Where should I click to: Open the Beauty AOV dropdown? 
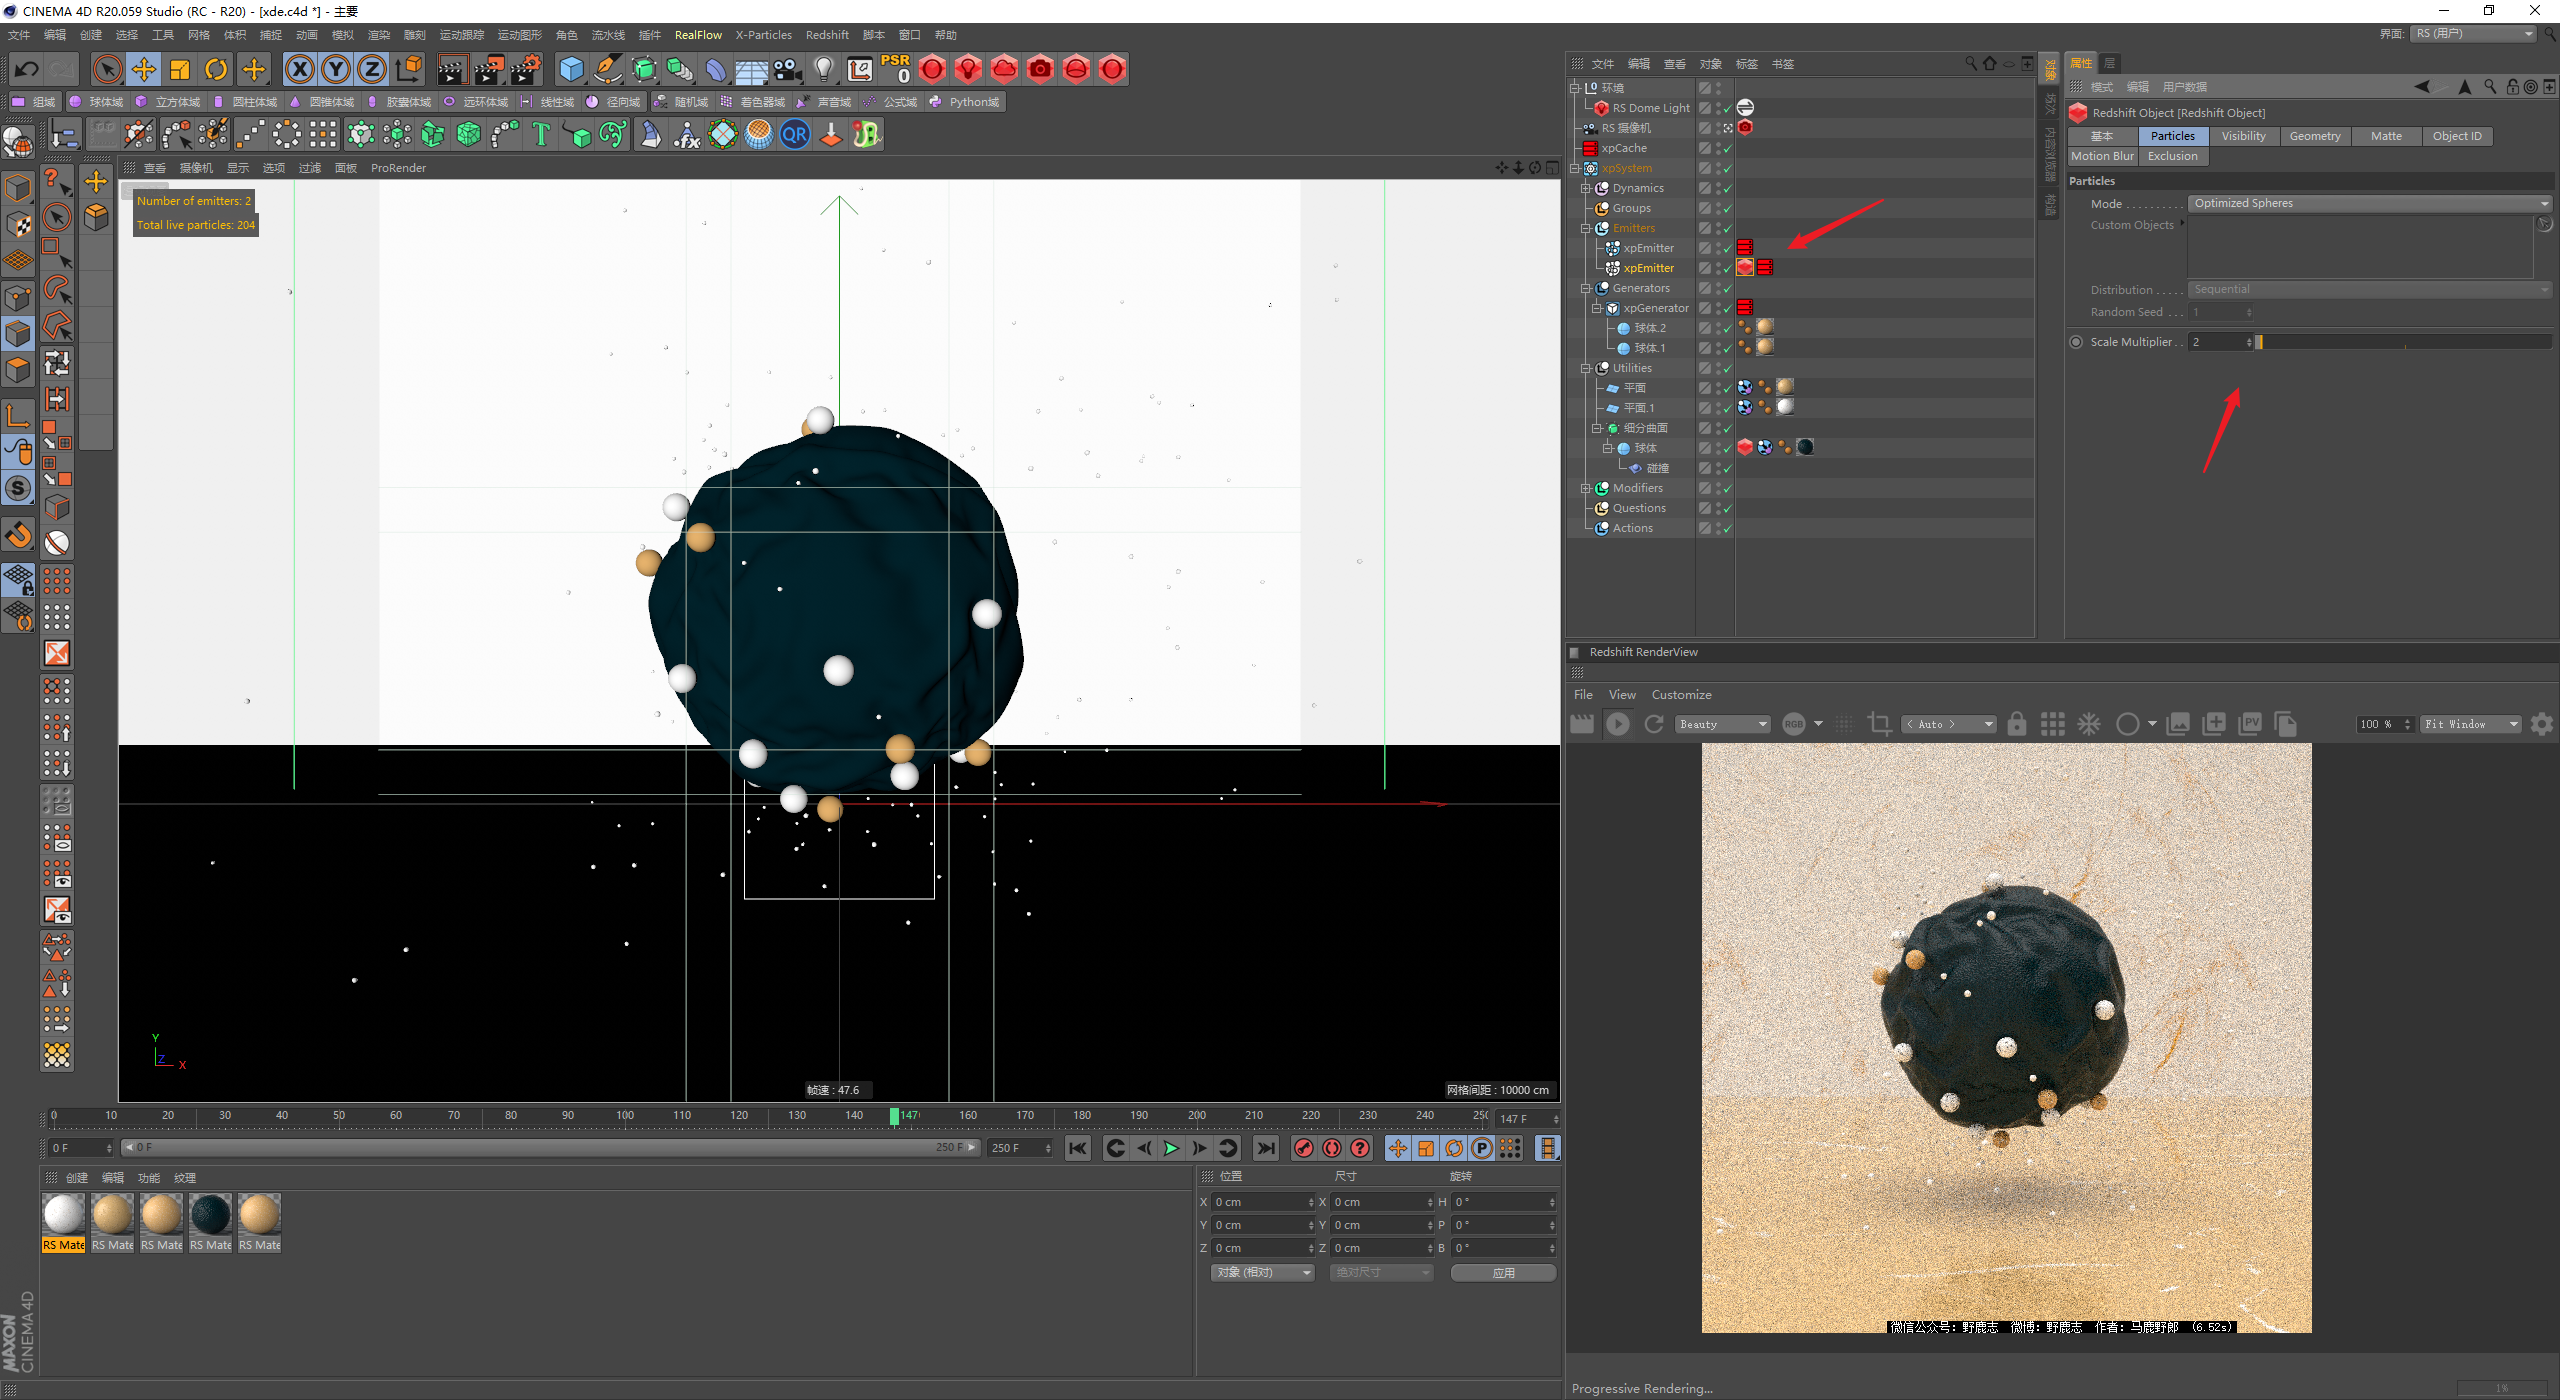1722,724
